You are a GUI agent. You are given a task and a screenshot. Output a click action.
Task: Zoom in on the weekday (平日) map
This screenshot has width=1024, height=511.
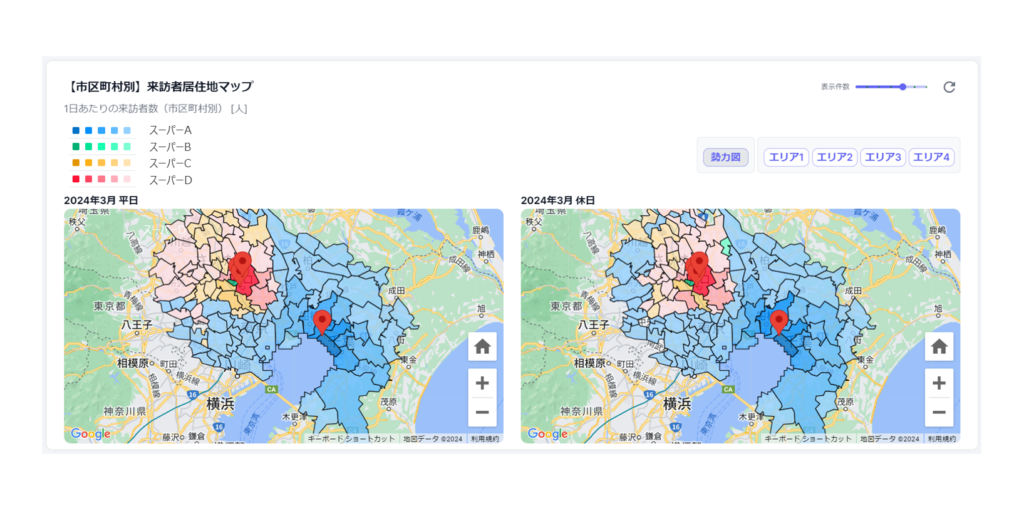[x=482, y=383]
